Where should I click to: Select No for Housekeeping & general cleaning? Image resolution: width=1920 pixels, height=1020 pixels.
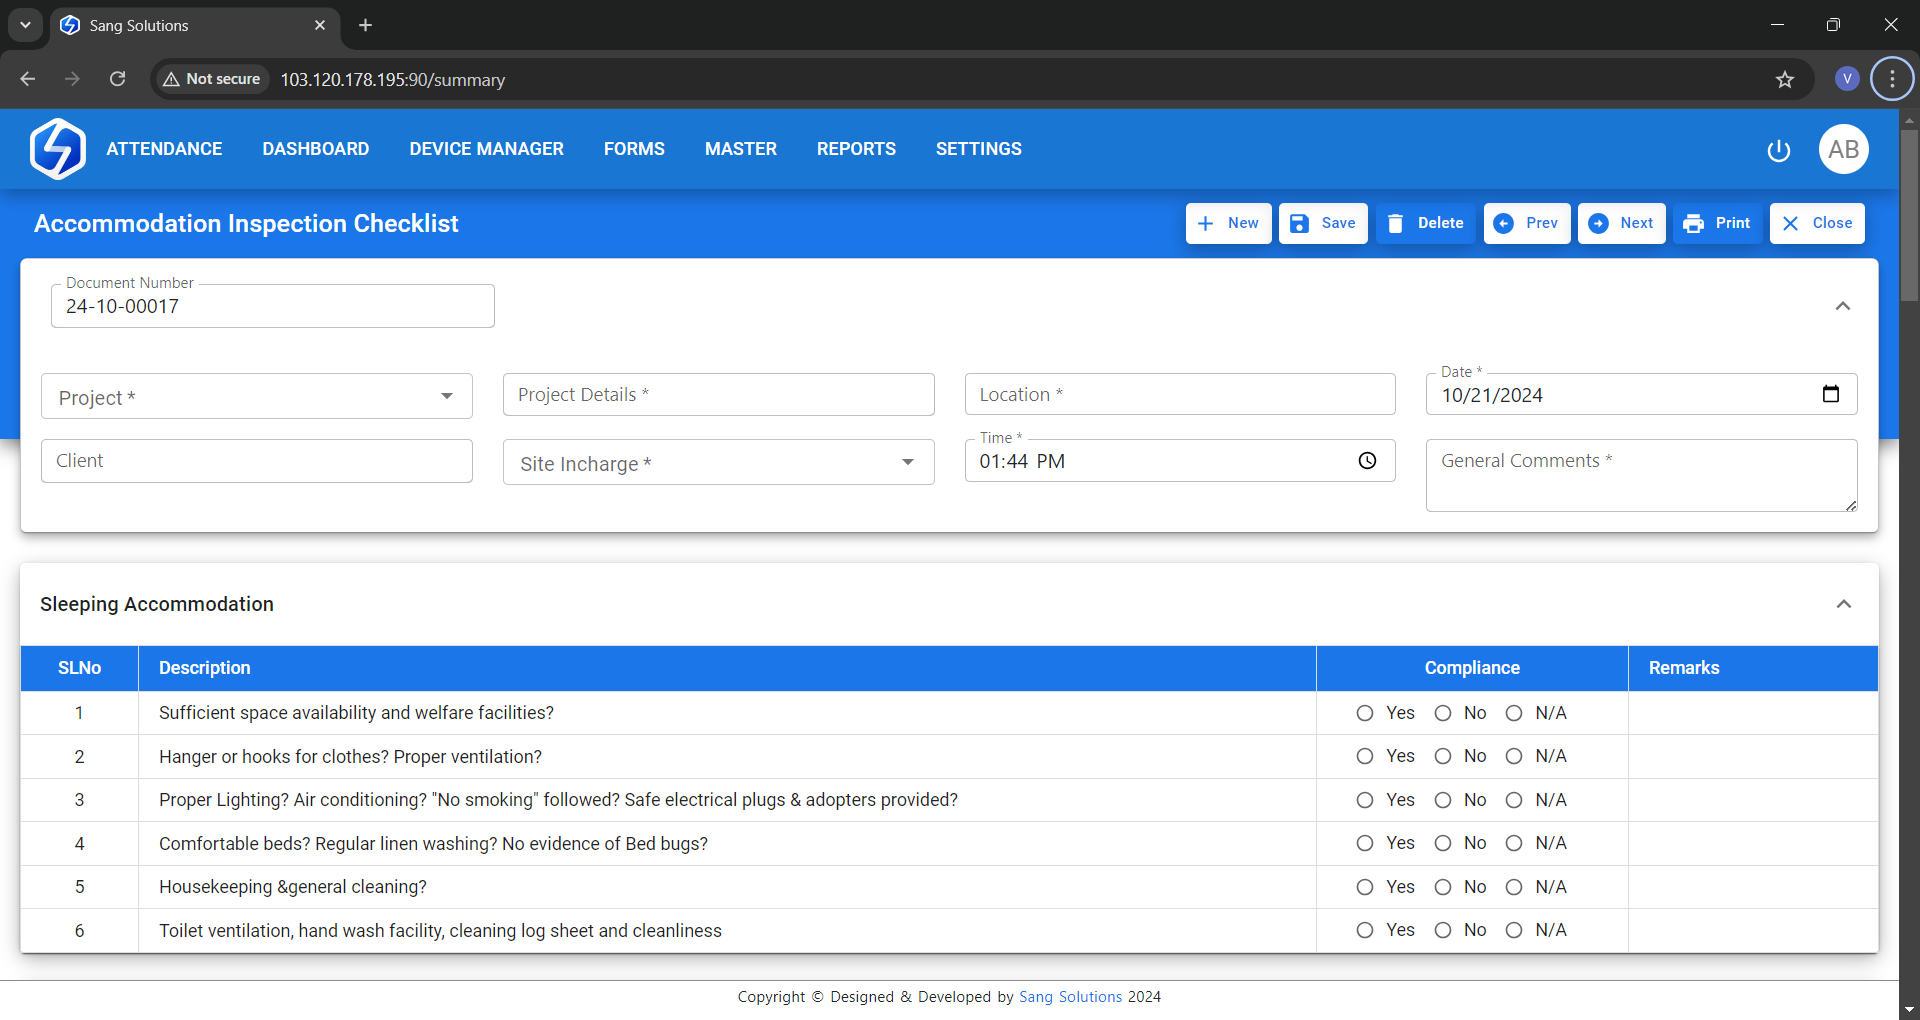pos(1443,887)
